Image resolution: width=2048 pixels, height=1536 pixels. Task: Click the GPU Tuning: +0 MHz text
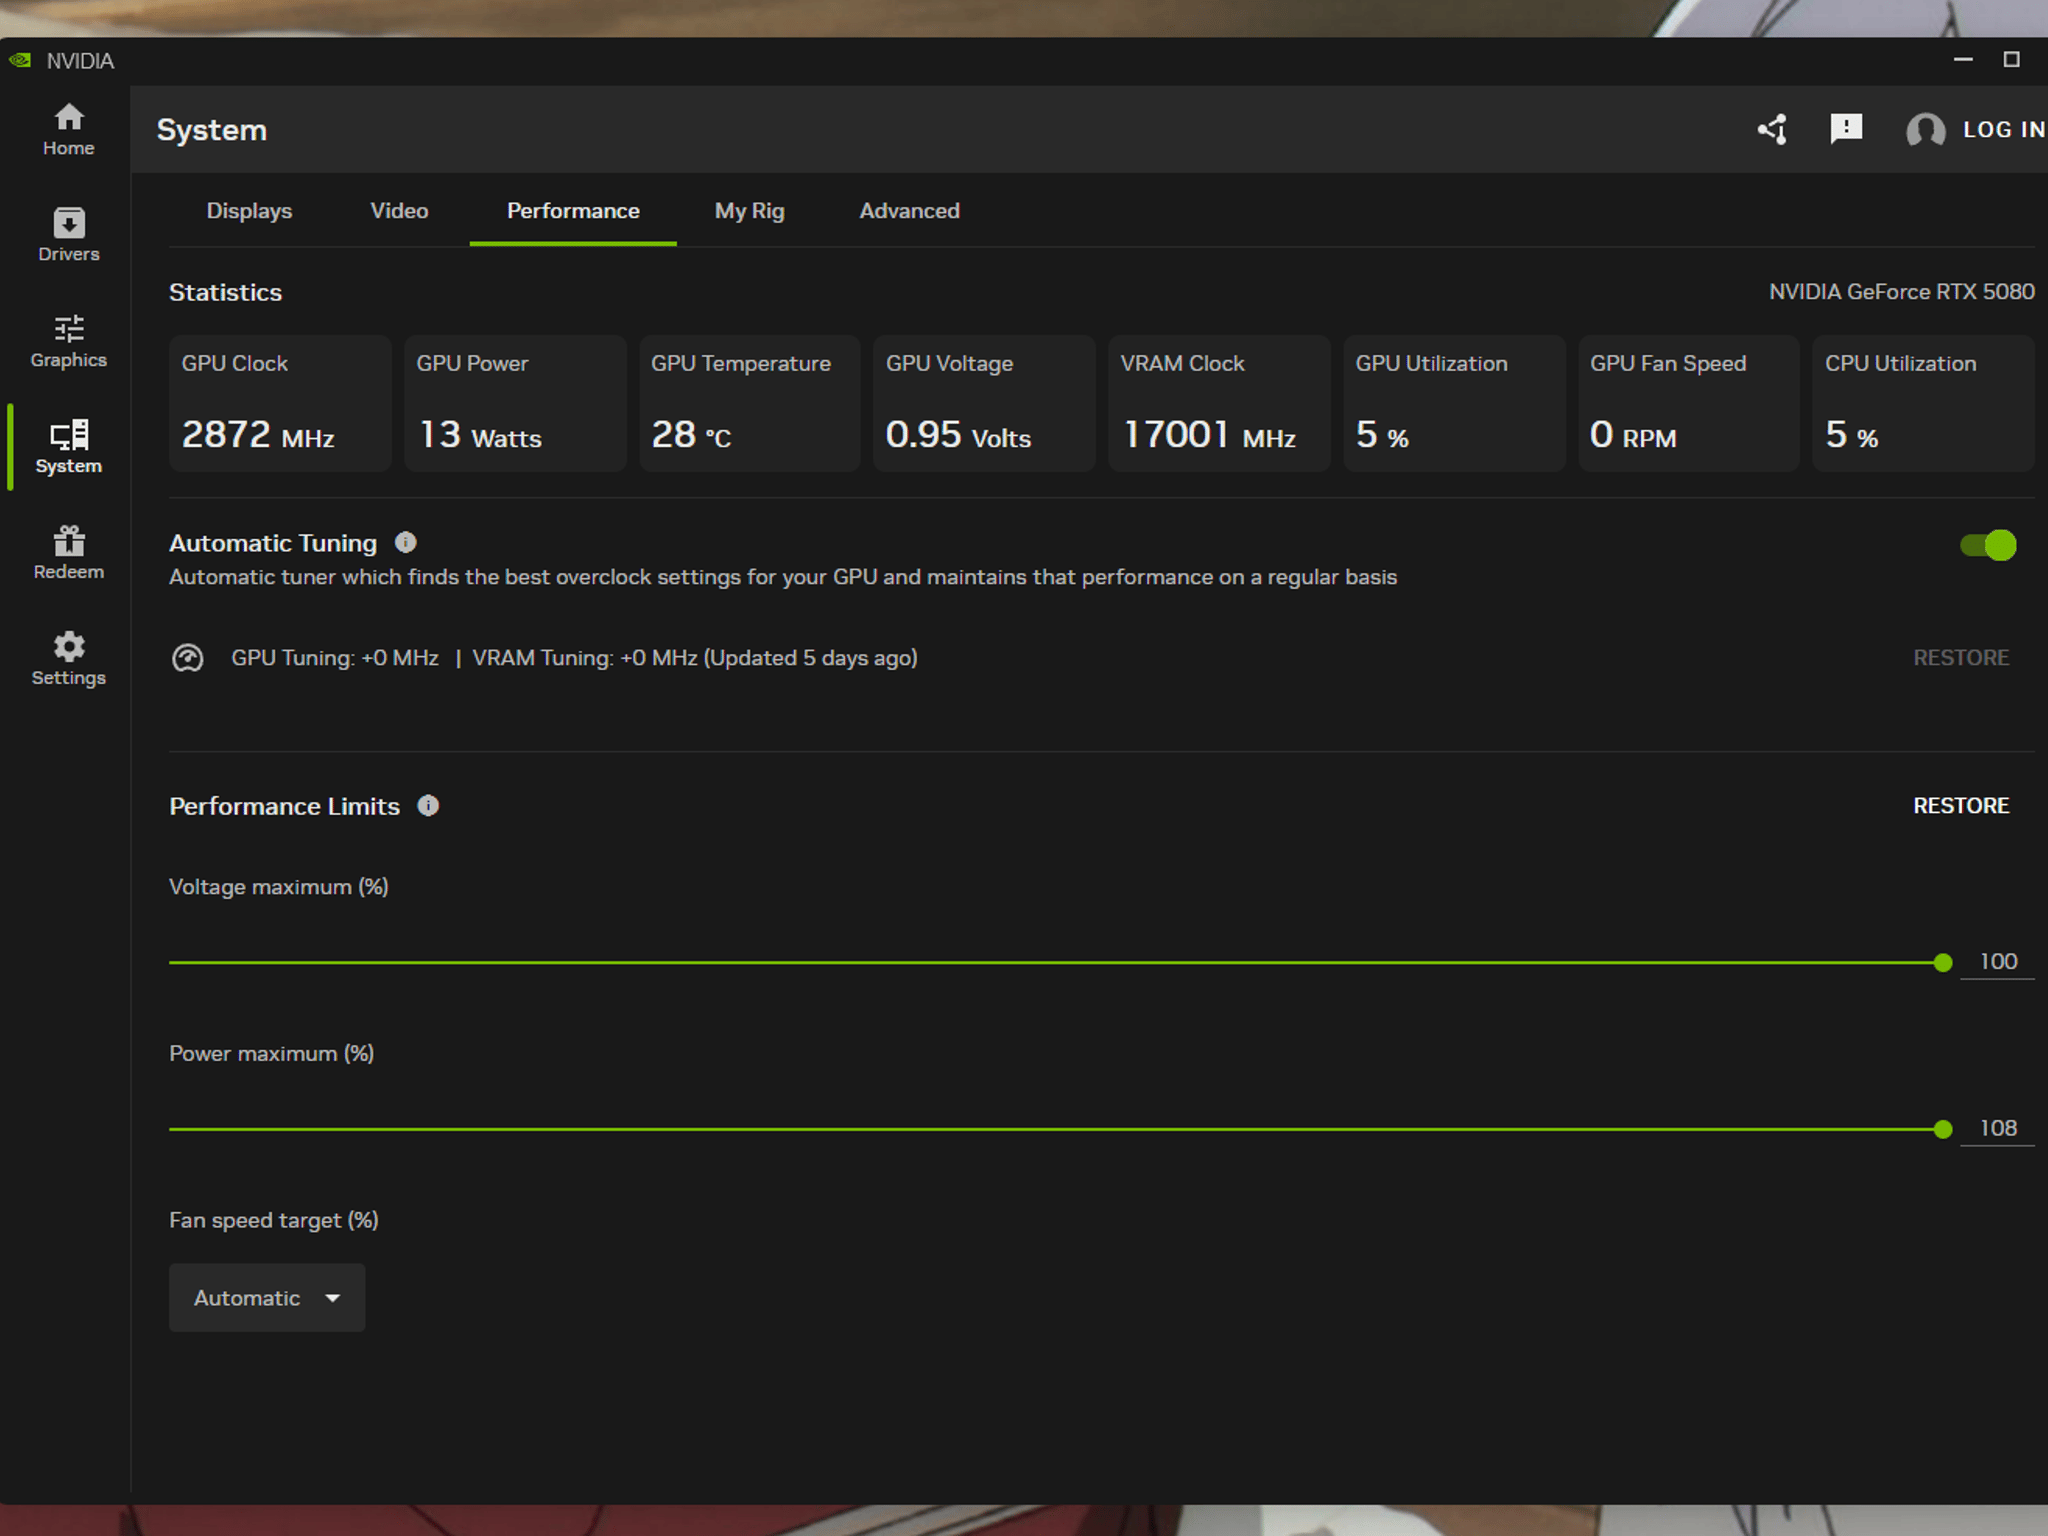click(335, 658)
